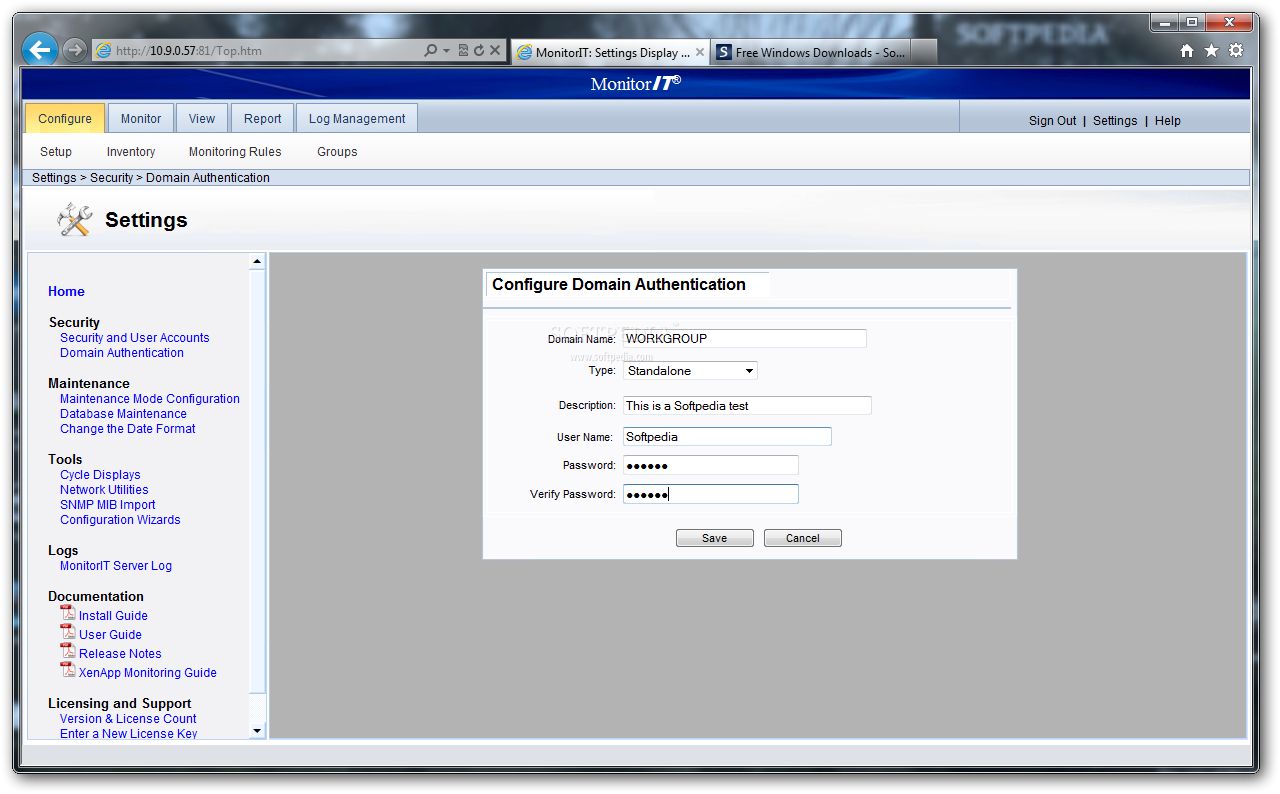Open Cycle Displays link
Screen dimensions: 1280x794
[100, 475]
